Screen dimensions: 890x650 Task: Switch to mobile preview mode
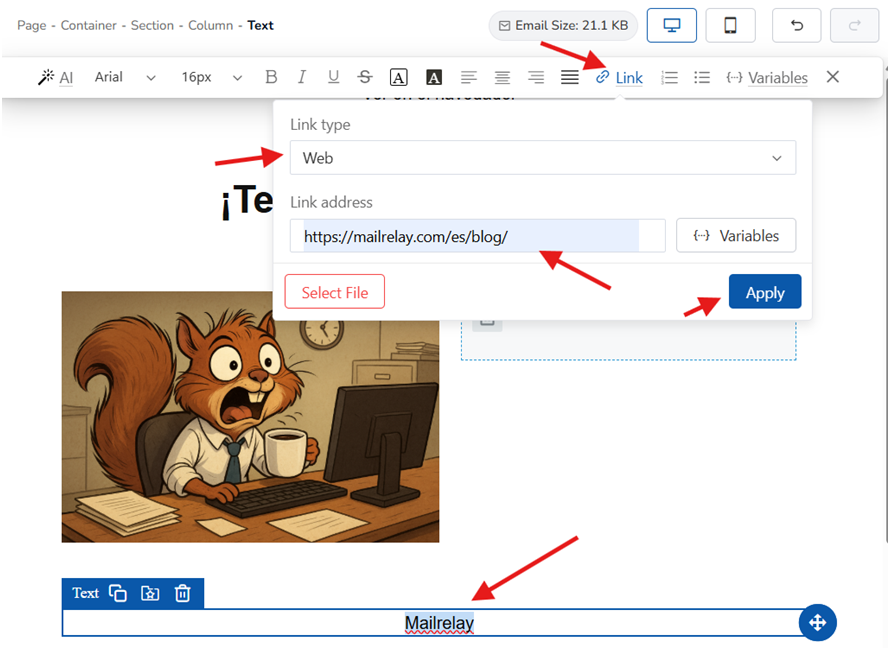(x=730, y=26)
